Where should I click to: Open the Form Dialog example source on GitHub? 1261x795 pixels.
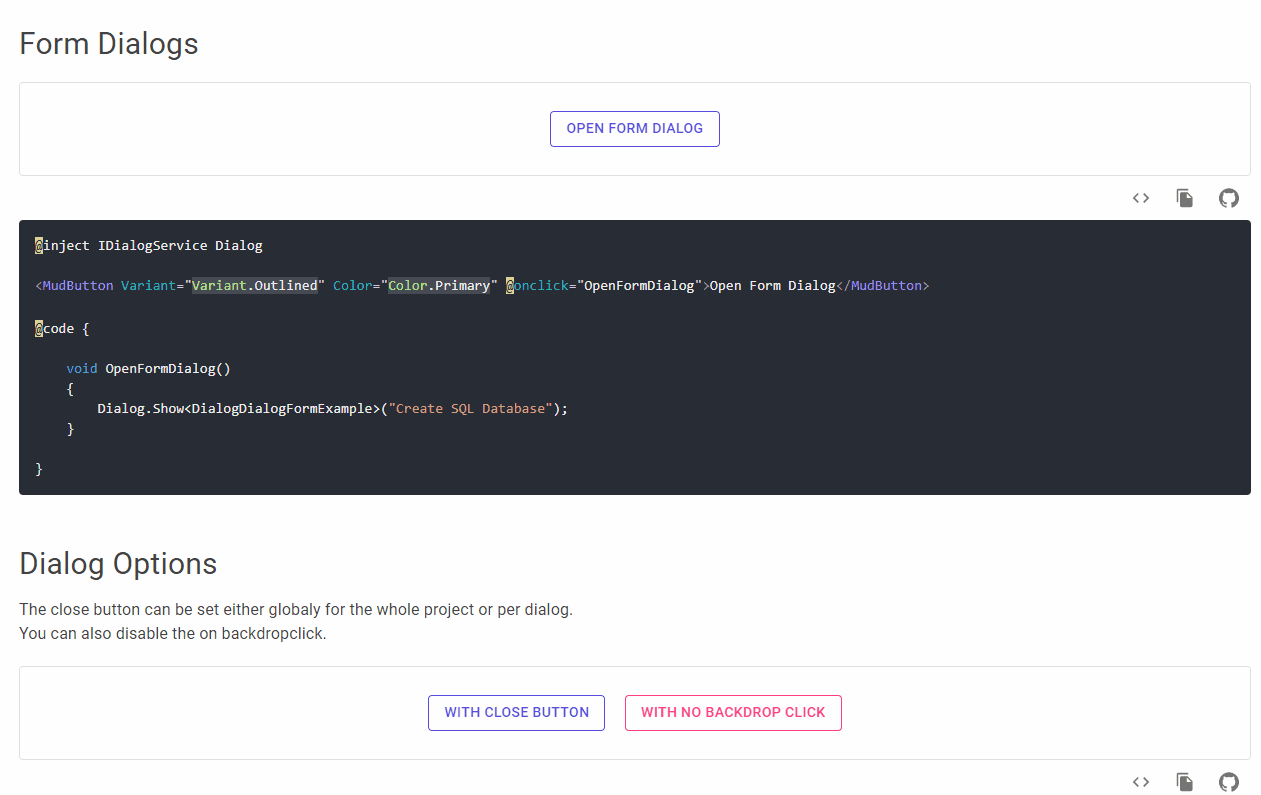[x=1228, y=198]
